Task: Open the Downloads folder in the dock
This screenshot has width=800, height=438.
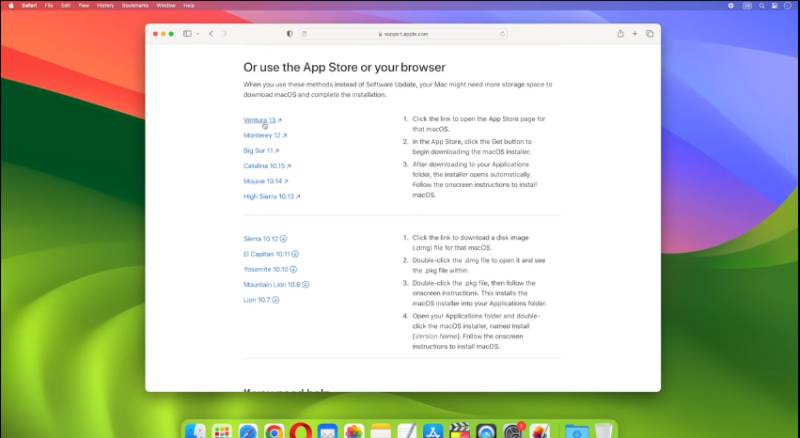Action: (x=576, y=432)
